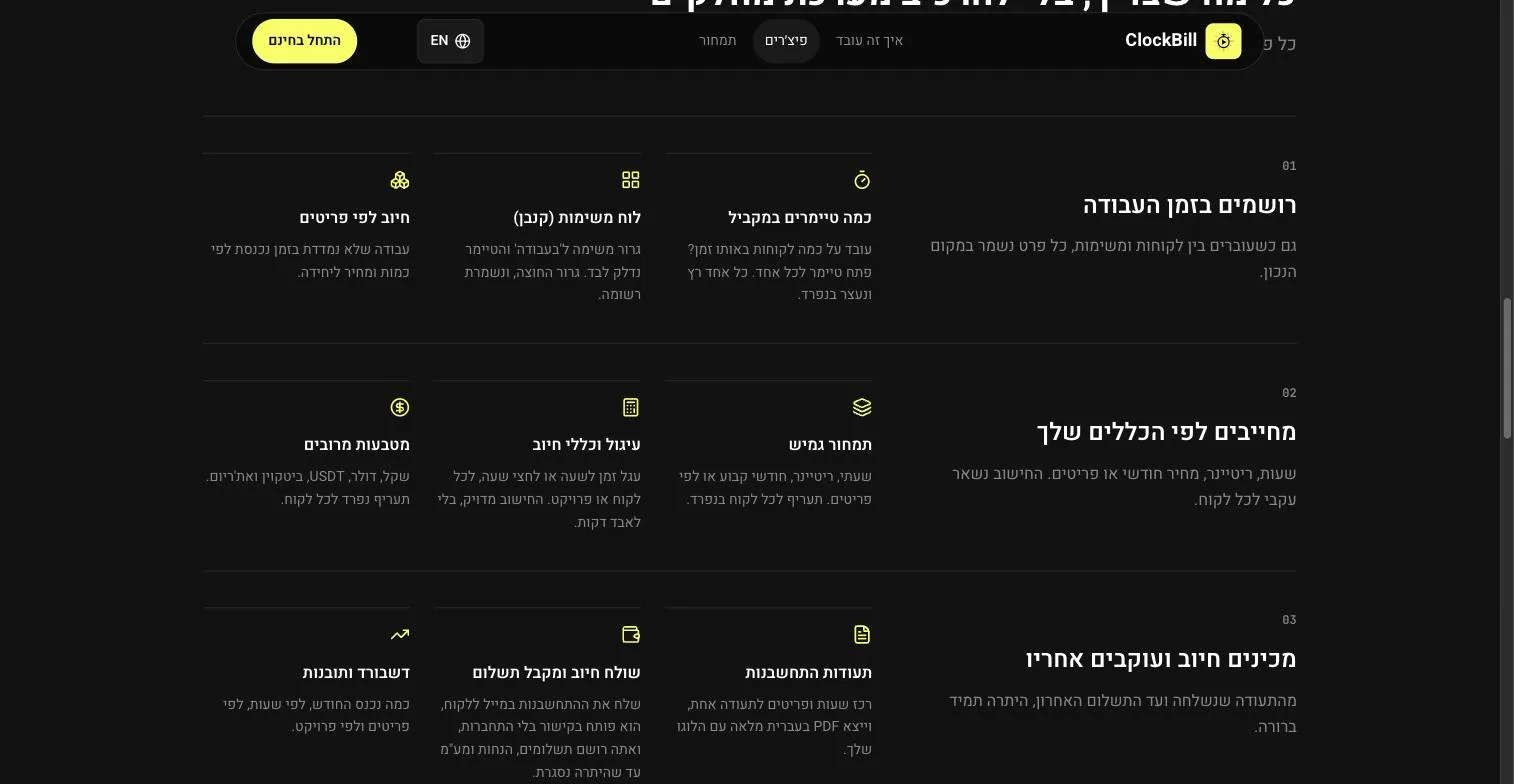This screenshot has height=784, width=1514.
Task: Click the section number 01
Action: tap(1289, 166)
